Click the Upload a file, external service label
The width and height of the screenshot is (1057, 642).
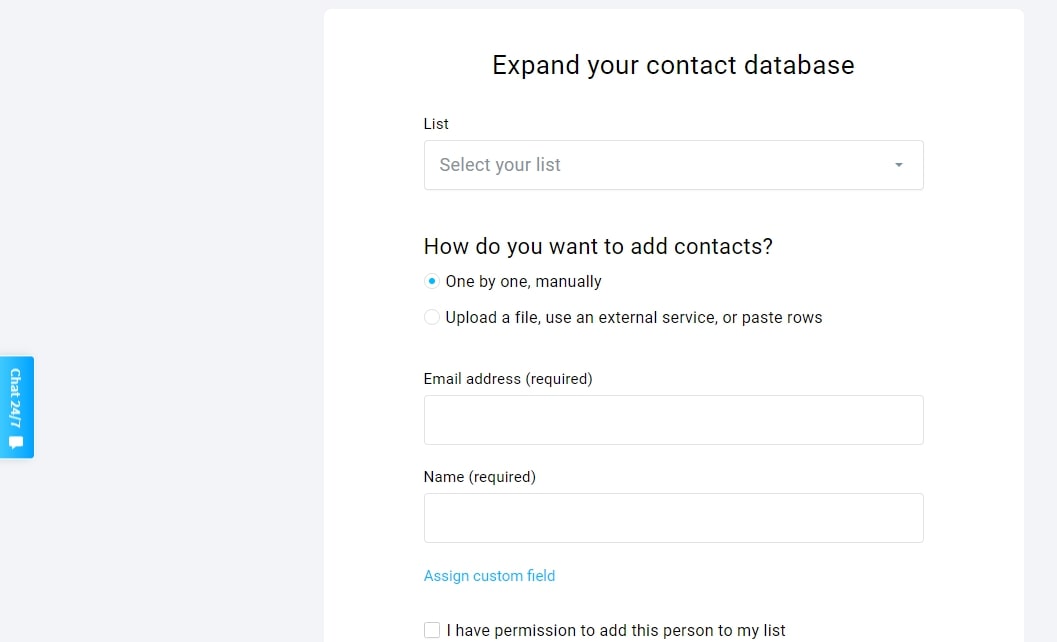click(634, 318)
